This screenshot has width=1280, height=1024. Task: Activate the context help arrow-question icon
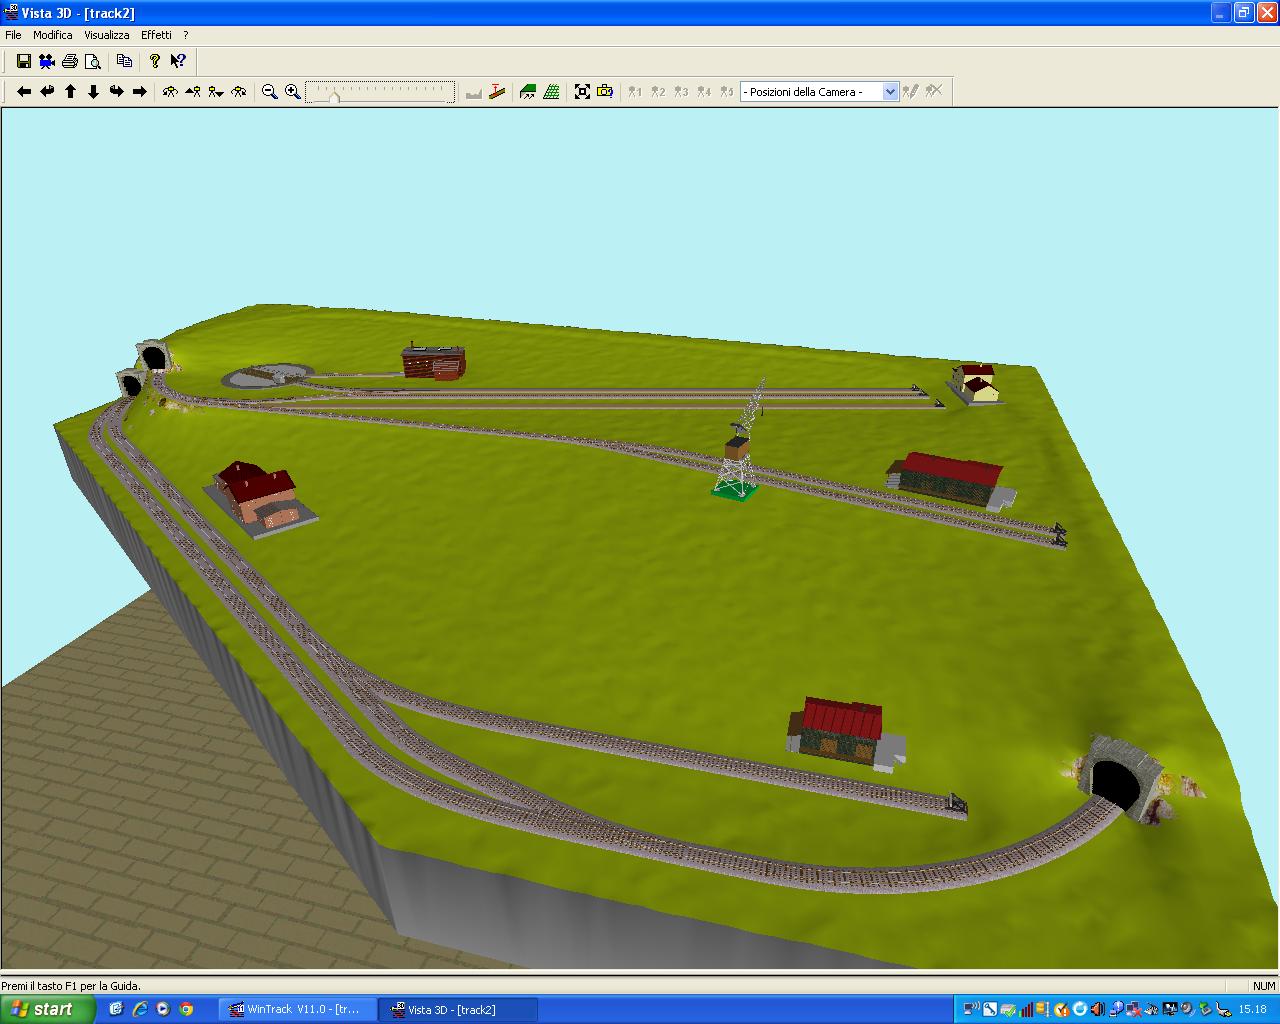tap(178, 61)
